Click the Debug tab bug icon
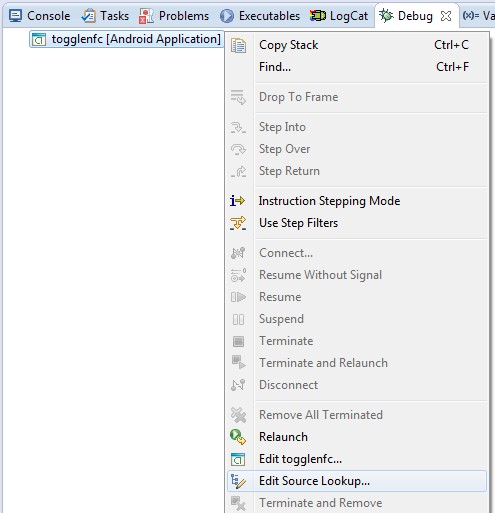495x513 pixels. point(387,15)
